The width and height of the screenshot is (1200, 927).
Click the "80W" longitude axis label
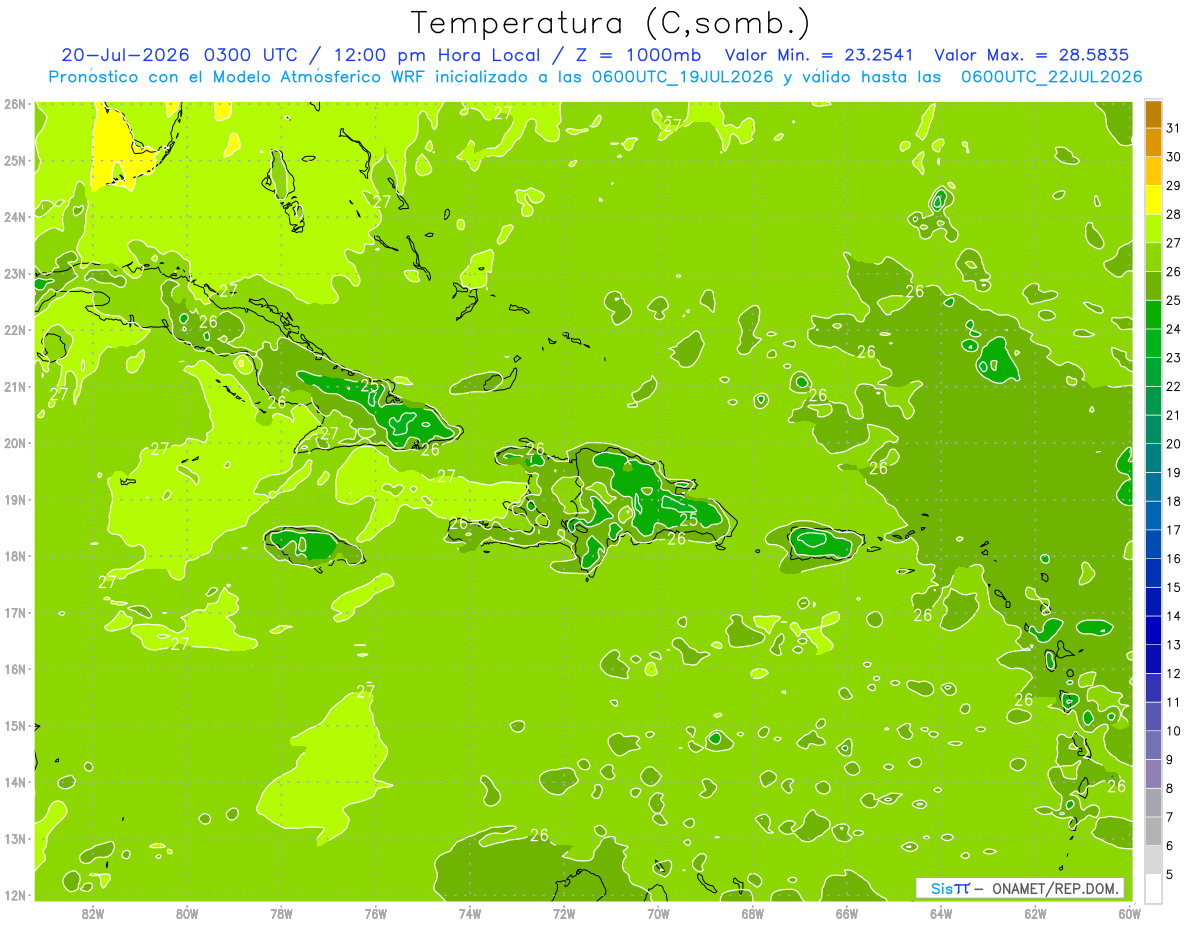coord(187,913)
